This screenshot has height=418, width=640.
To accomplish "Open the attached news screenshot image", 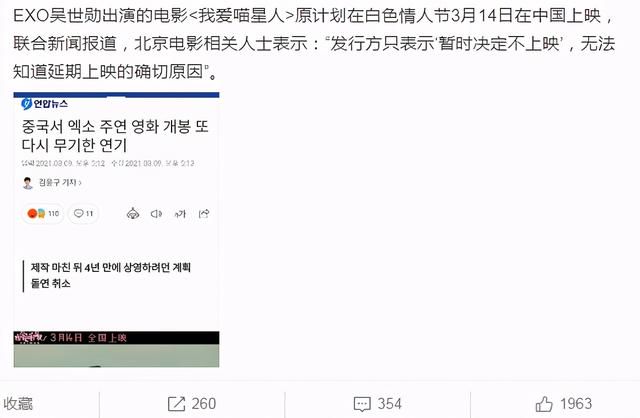I will [x=116, y=230].
